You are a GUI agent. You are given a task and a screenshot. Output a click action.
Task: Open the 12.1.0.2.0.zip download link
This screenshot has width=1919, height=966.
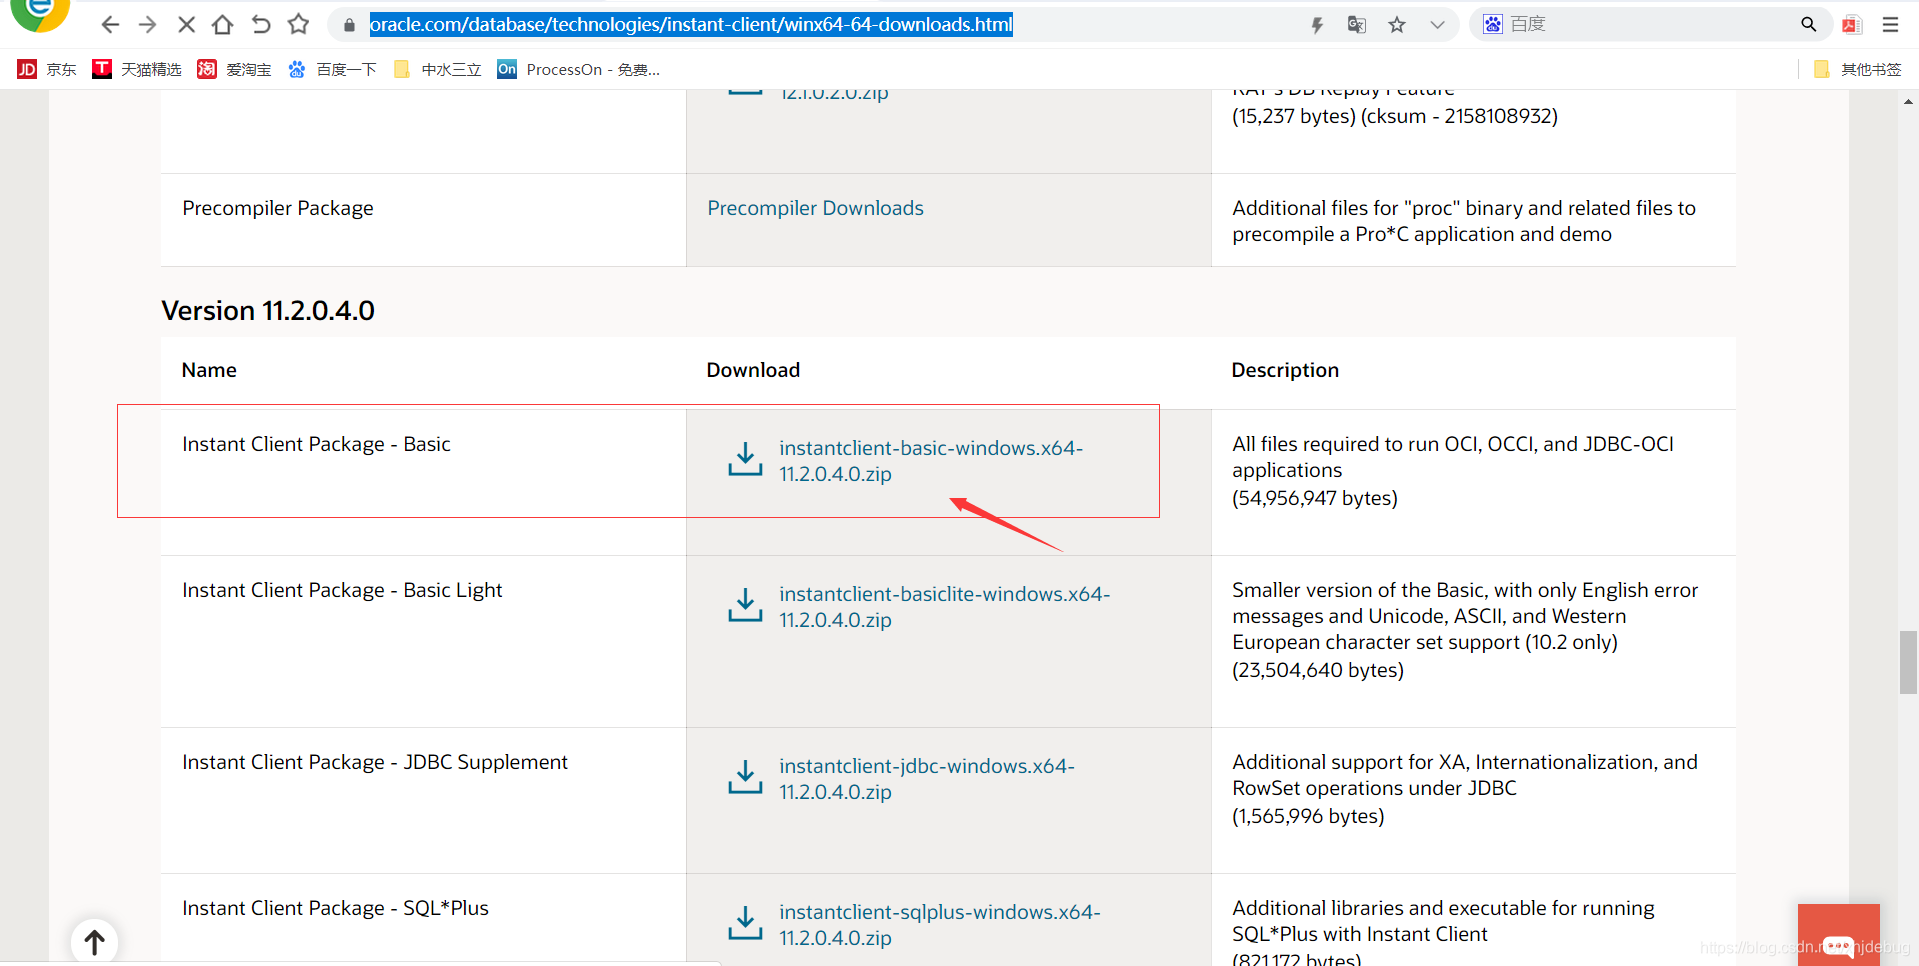[834, 95]
